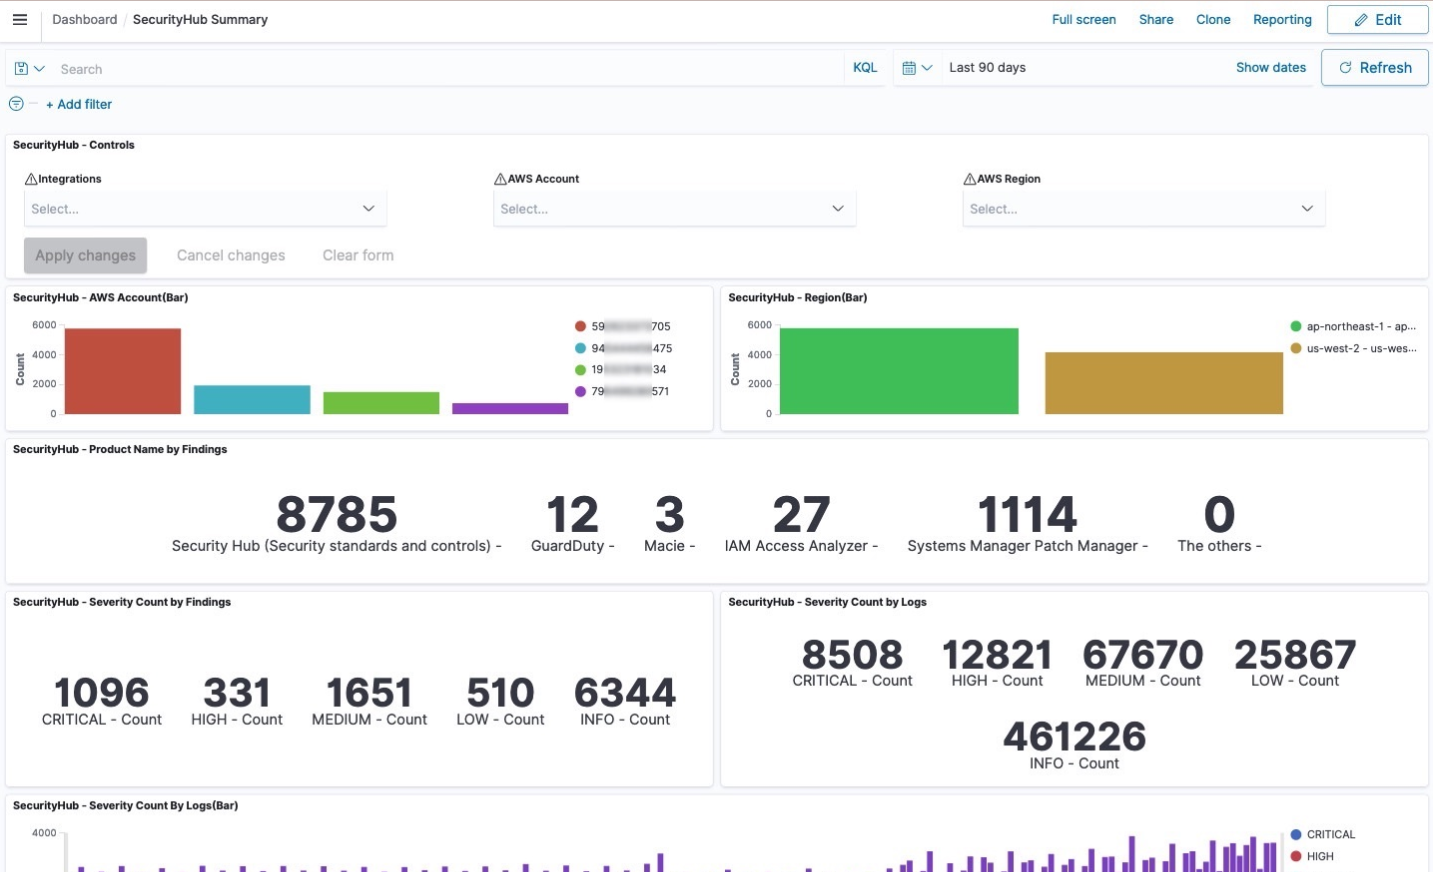
Task: Click the CRITICAL blue legend dot
Action: pos(1296,834)
